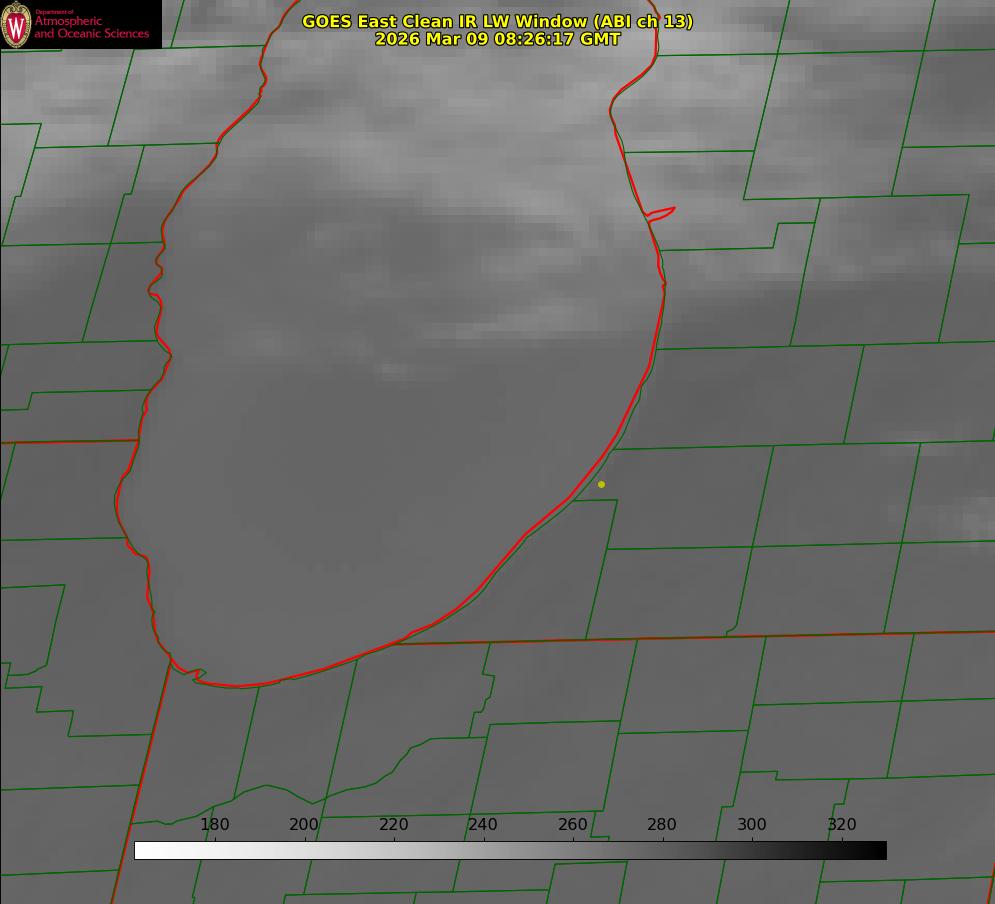The width and height of the screenshot is (995, 904).
Task: Click the 2026 Mar 09 GMT timestamp
Action: coord(497,39)
